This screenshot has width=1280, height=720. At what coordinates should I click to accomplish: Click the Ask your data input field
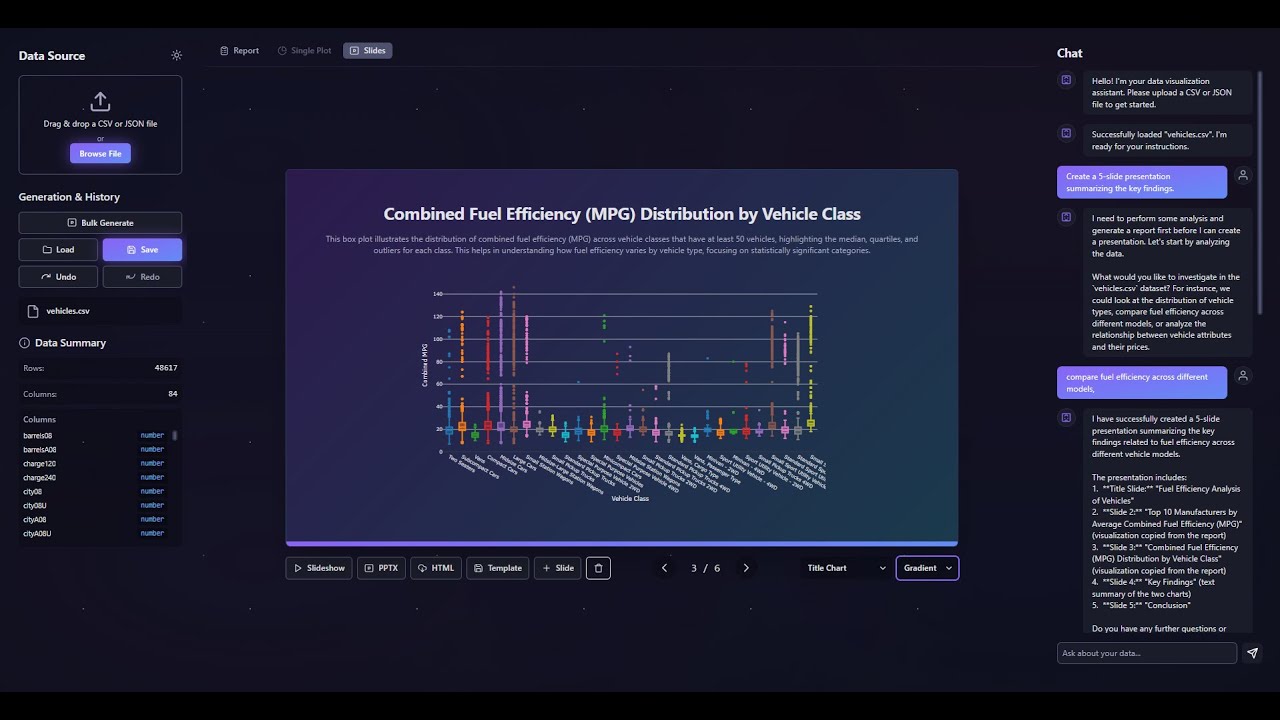point(1147,653)
